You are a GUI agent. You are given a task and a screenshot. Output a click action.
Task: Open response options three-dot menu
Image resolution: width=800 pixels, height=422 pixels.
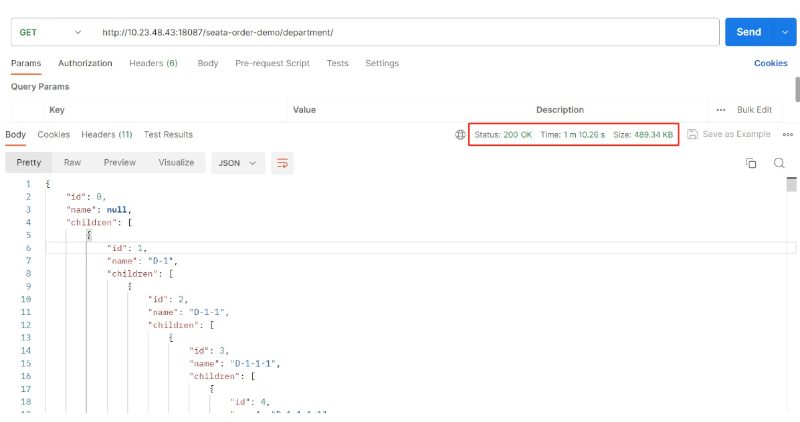point(788,135)
